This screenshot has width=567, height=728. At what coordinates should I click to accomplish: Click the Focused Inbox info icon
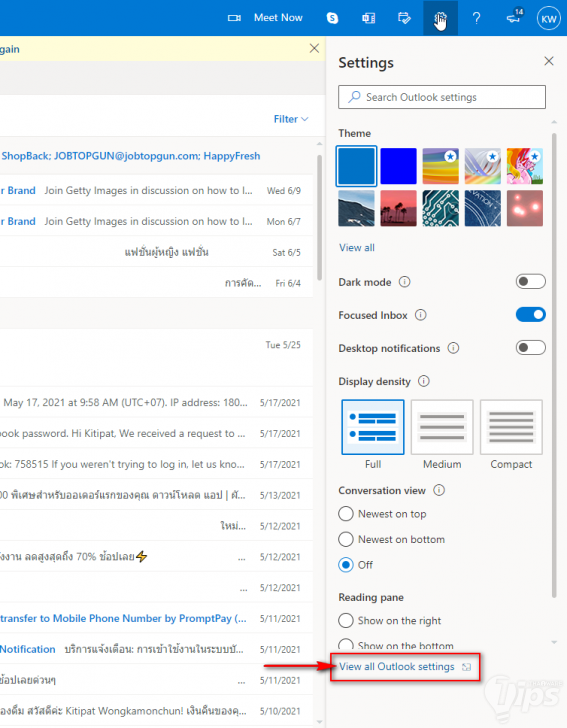click(x=420, y=315)
